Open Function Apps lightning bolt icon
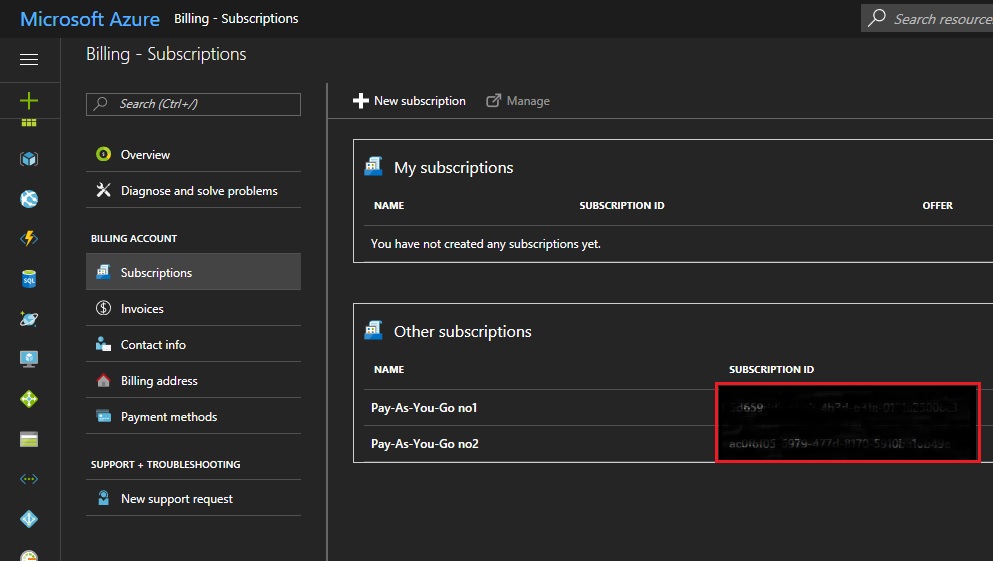This screenshot has height=561, width=993. [29, 239]
